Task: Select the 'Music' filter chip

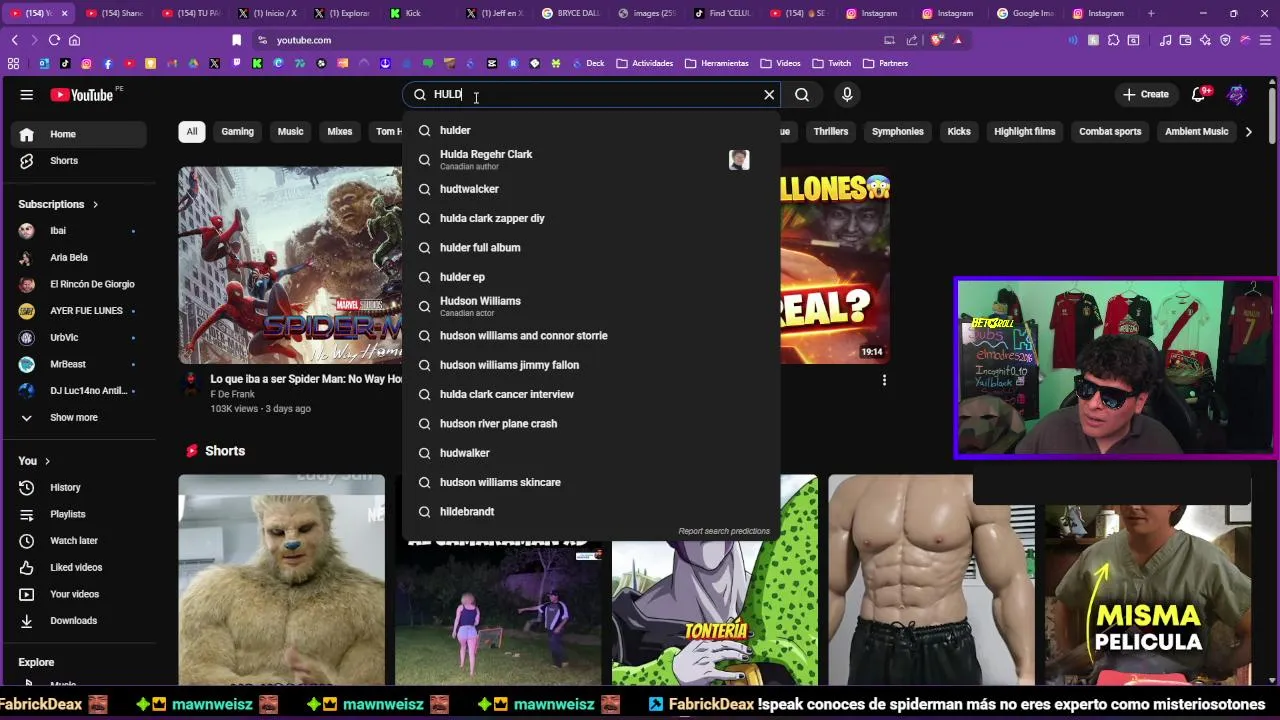Action: 290,132
